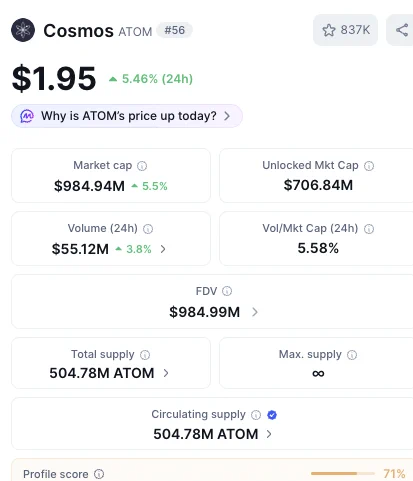
Task: Click the #56 rank badge
Action: [x=175, y=30]
